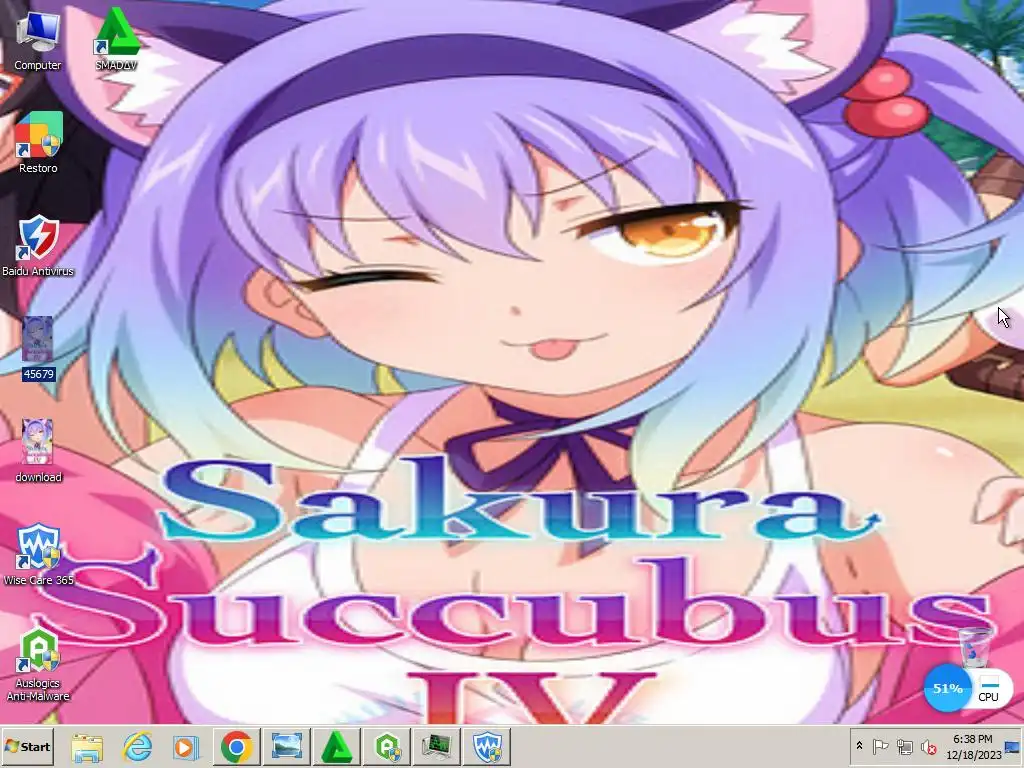The width and height of the screenshot is (1024, 768).
Task: Open Windows Media Player from taskbar
Action: (185, 746)
